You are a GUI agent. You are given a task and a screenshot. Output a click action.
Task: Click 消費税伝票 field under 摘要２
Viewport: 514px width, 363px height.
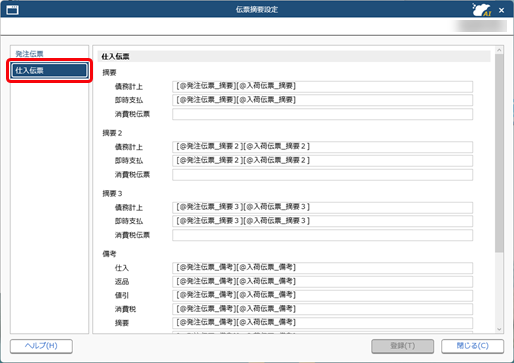pos(322,175)
